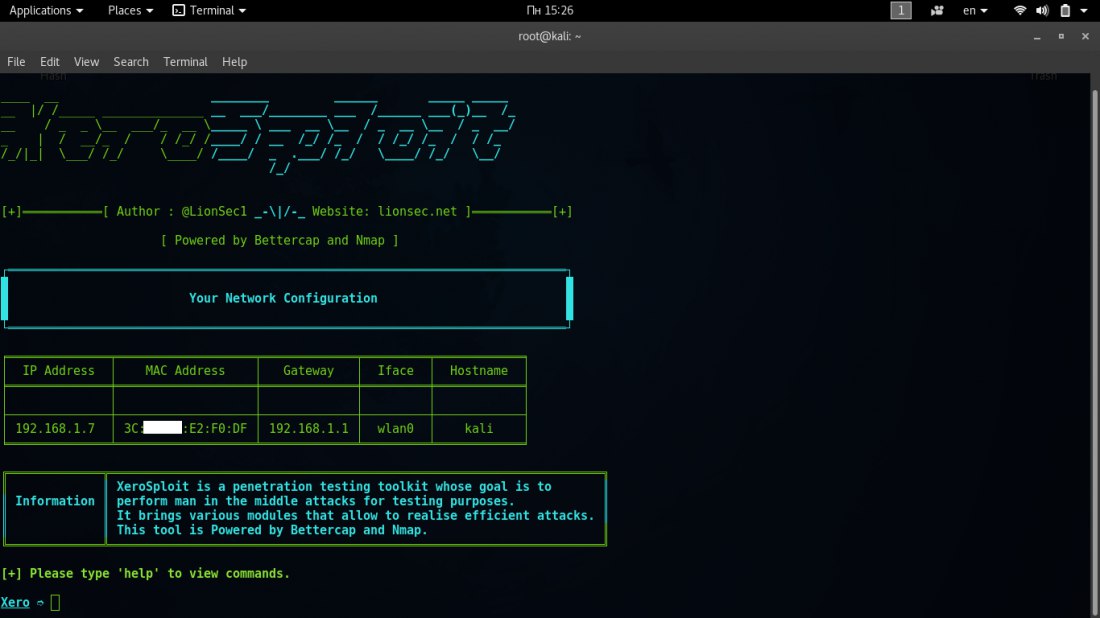This screenshot has height=618, width=1100.
Task: Open the Terminal app menu in top bar
Action: (x=209, y=11)
